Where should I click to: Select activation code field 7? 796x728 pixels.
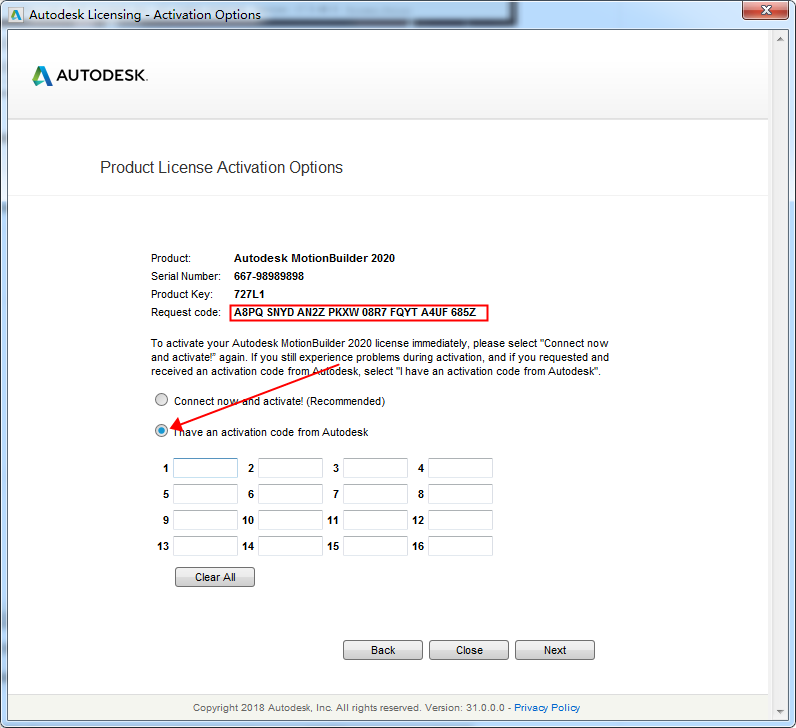click(x=375, y=494)
